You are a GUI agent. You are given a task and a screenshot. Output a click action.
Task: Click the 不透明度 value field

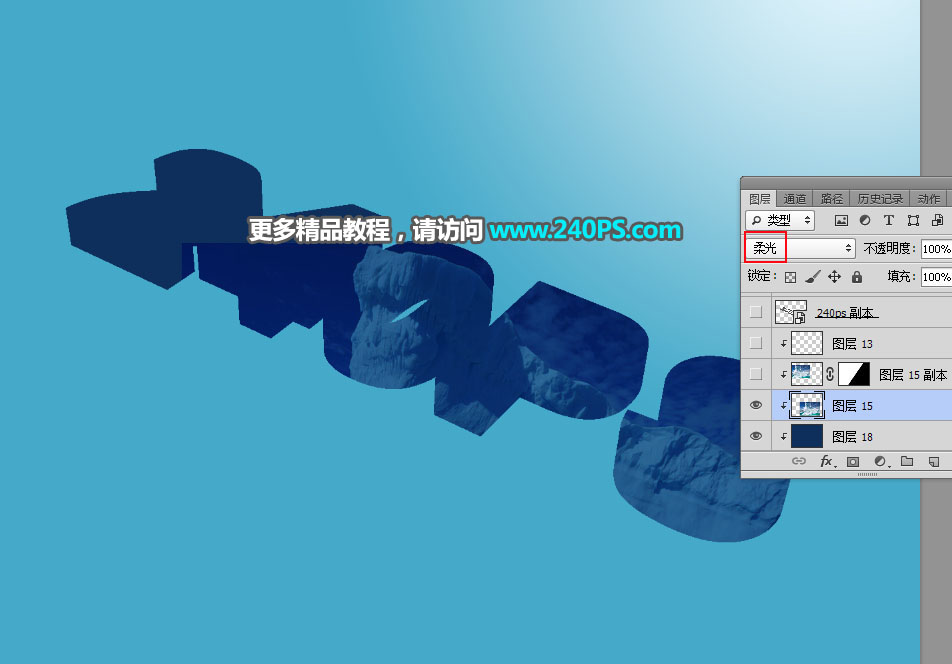936,249
